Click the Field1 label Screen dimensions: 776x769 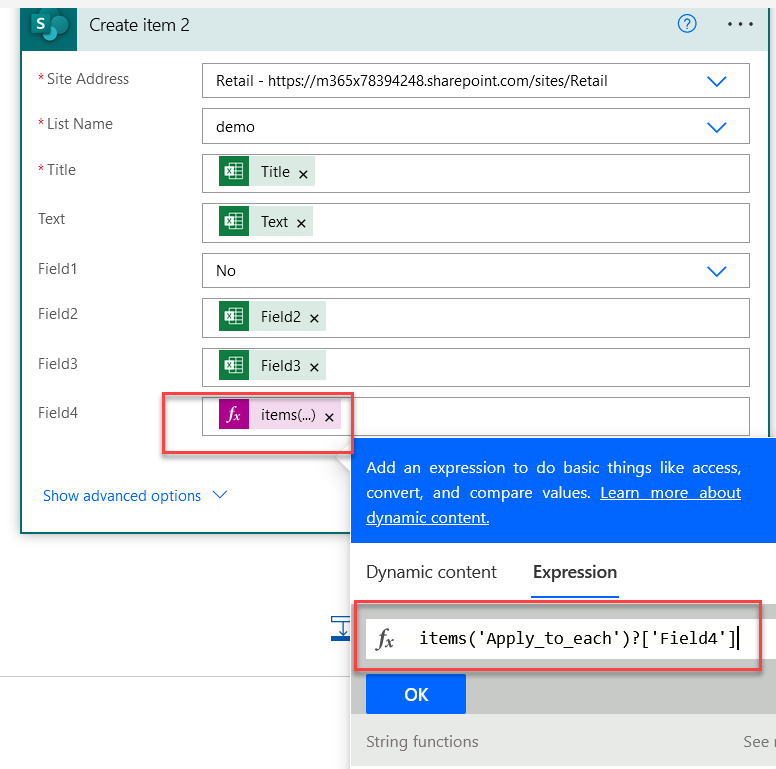pos(57,269)
